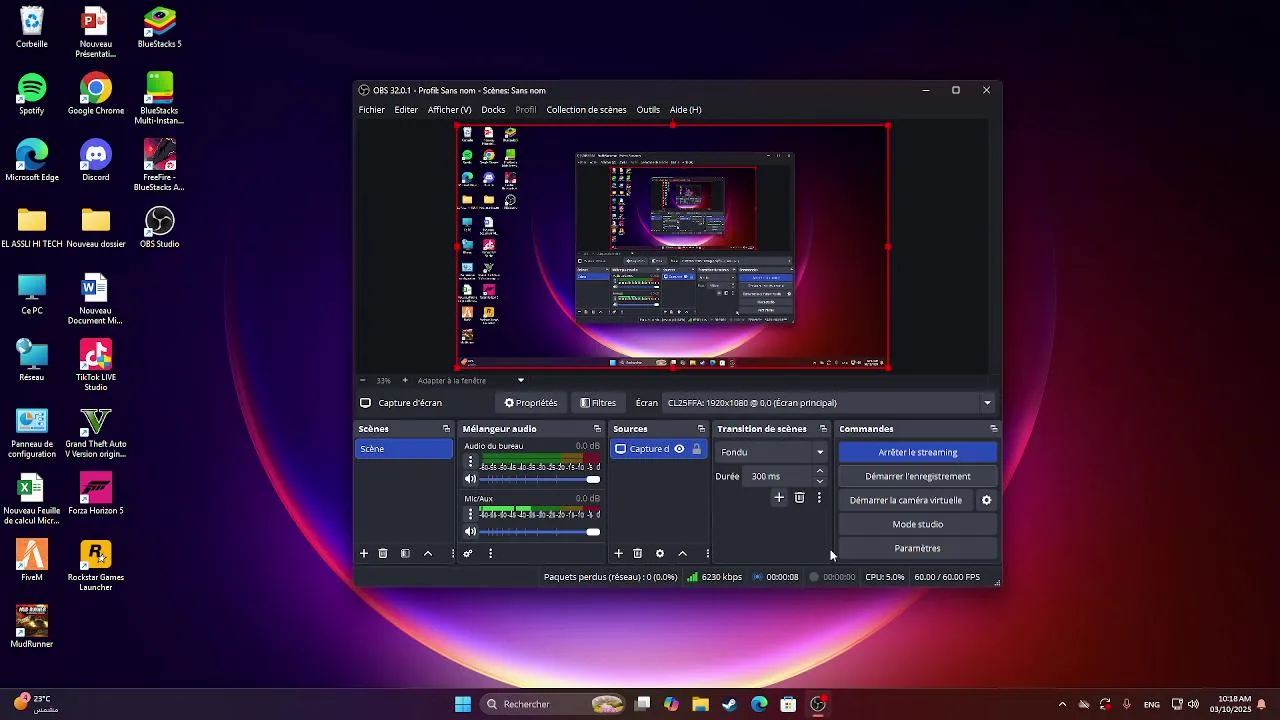
Task: Open Audio du bureau options menu
Action: click(x=471, y=462)
